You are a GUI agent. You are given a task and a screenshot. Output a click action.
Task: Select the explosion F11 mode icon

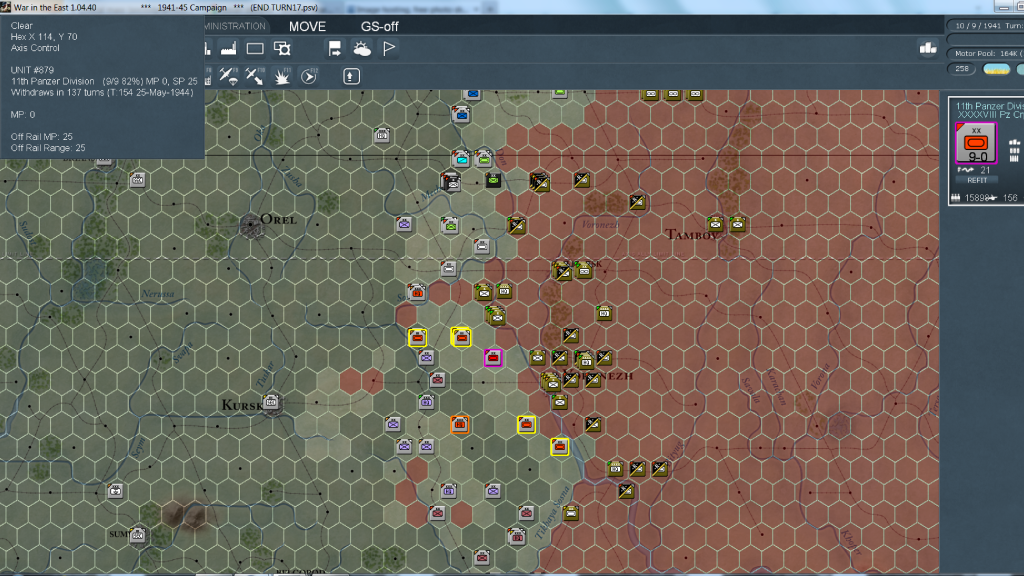(282, 76)
